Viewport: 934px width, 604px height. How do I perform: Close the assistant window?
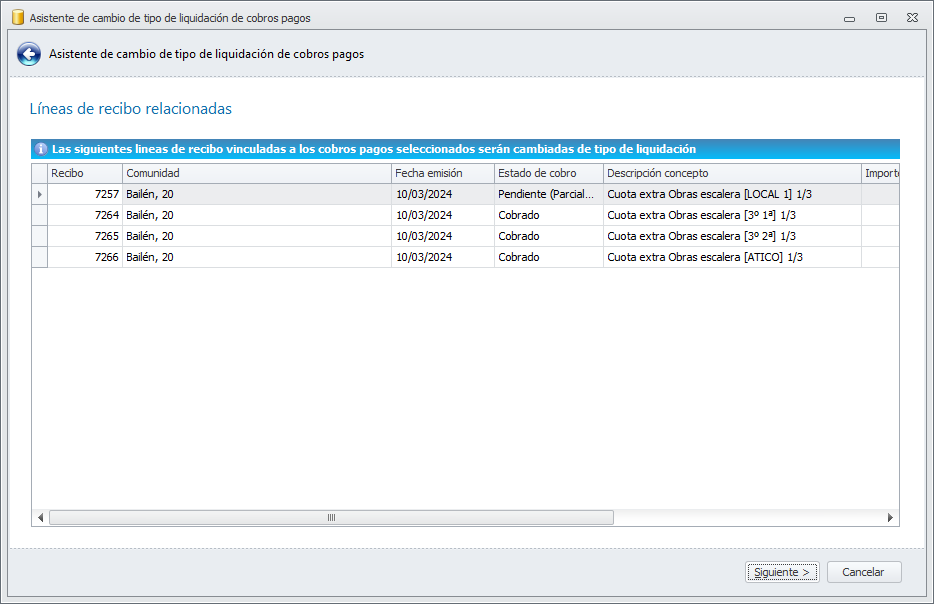point(912,18)
